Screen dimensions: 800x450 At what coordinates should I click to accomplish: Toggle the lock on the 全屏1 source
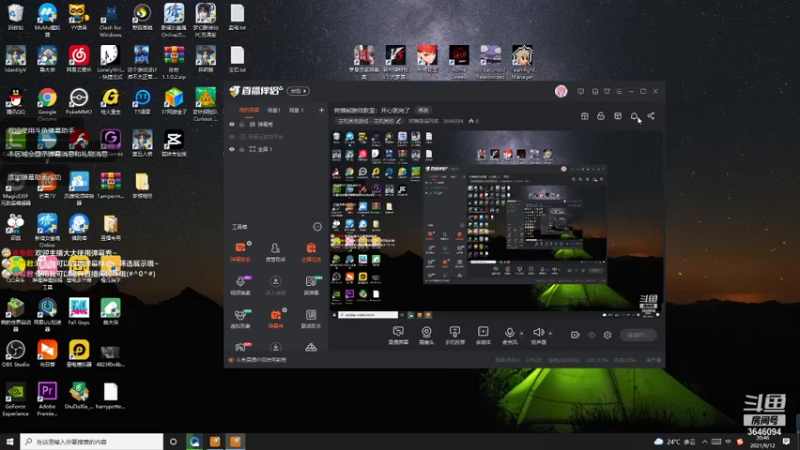(x=242, y=149)
